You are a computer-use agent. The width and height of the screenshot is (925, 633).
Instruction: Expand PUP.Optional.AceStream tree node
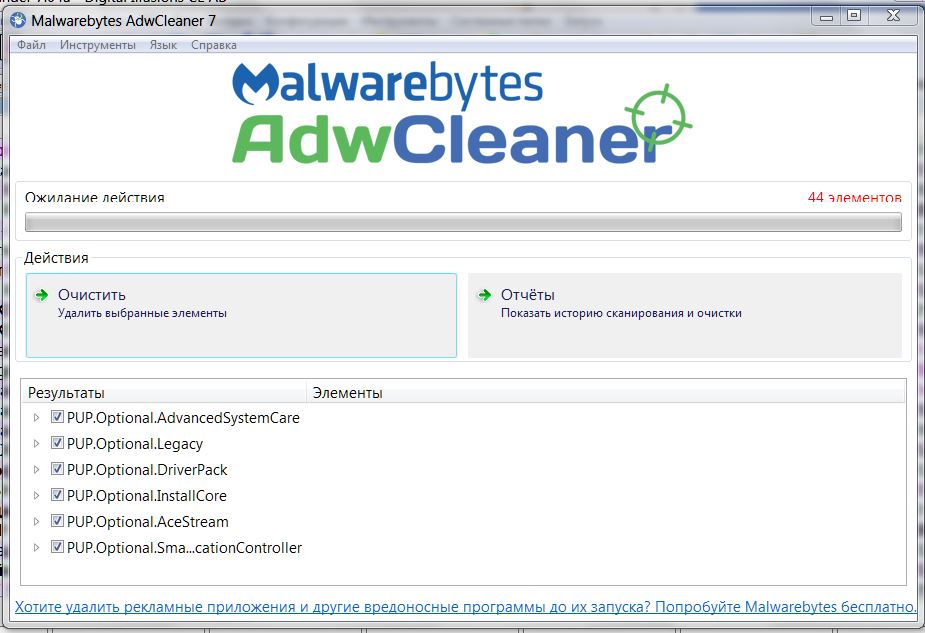tap(36, 522)
